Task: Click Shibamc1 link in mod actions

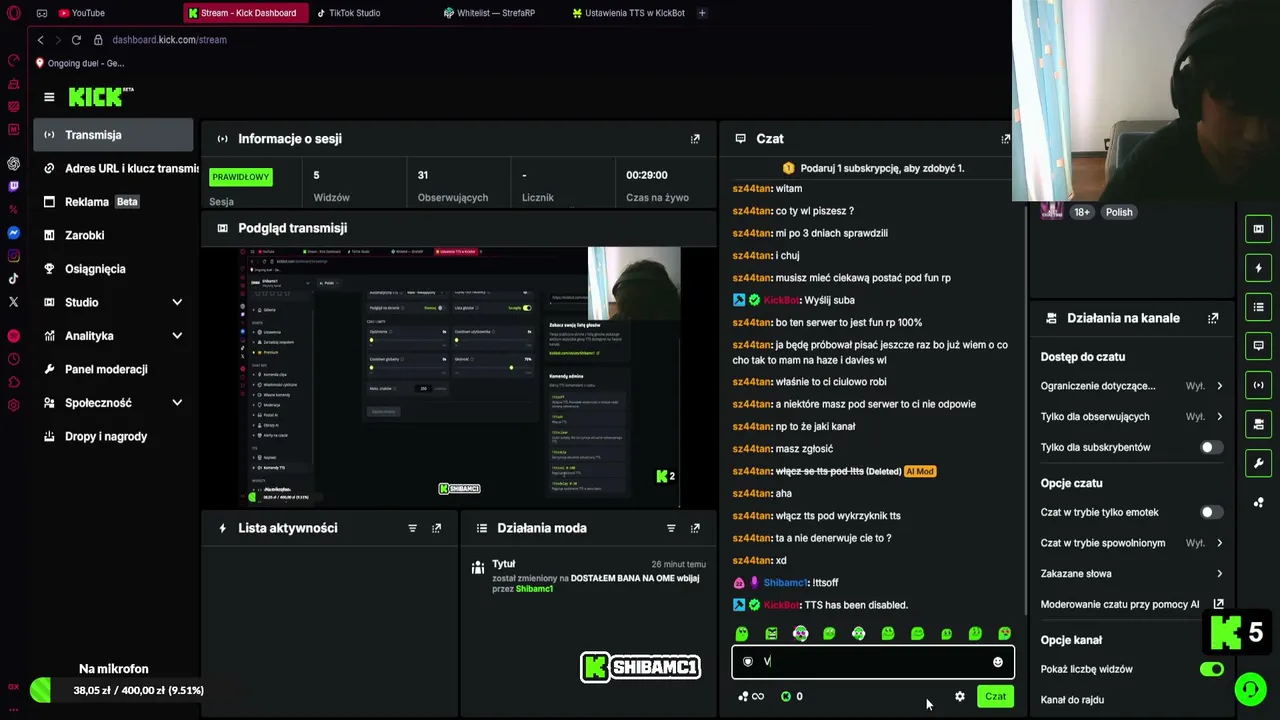Action: [x=534, y=589]
